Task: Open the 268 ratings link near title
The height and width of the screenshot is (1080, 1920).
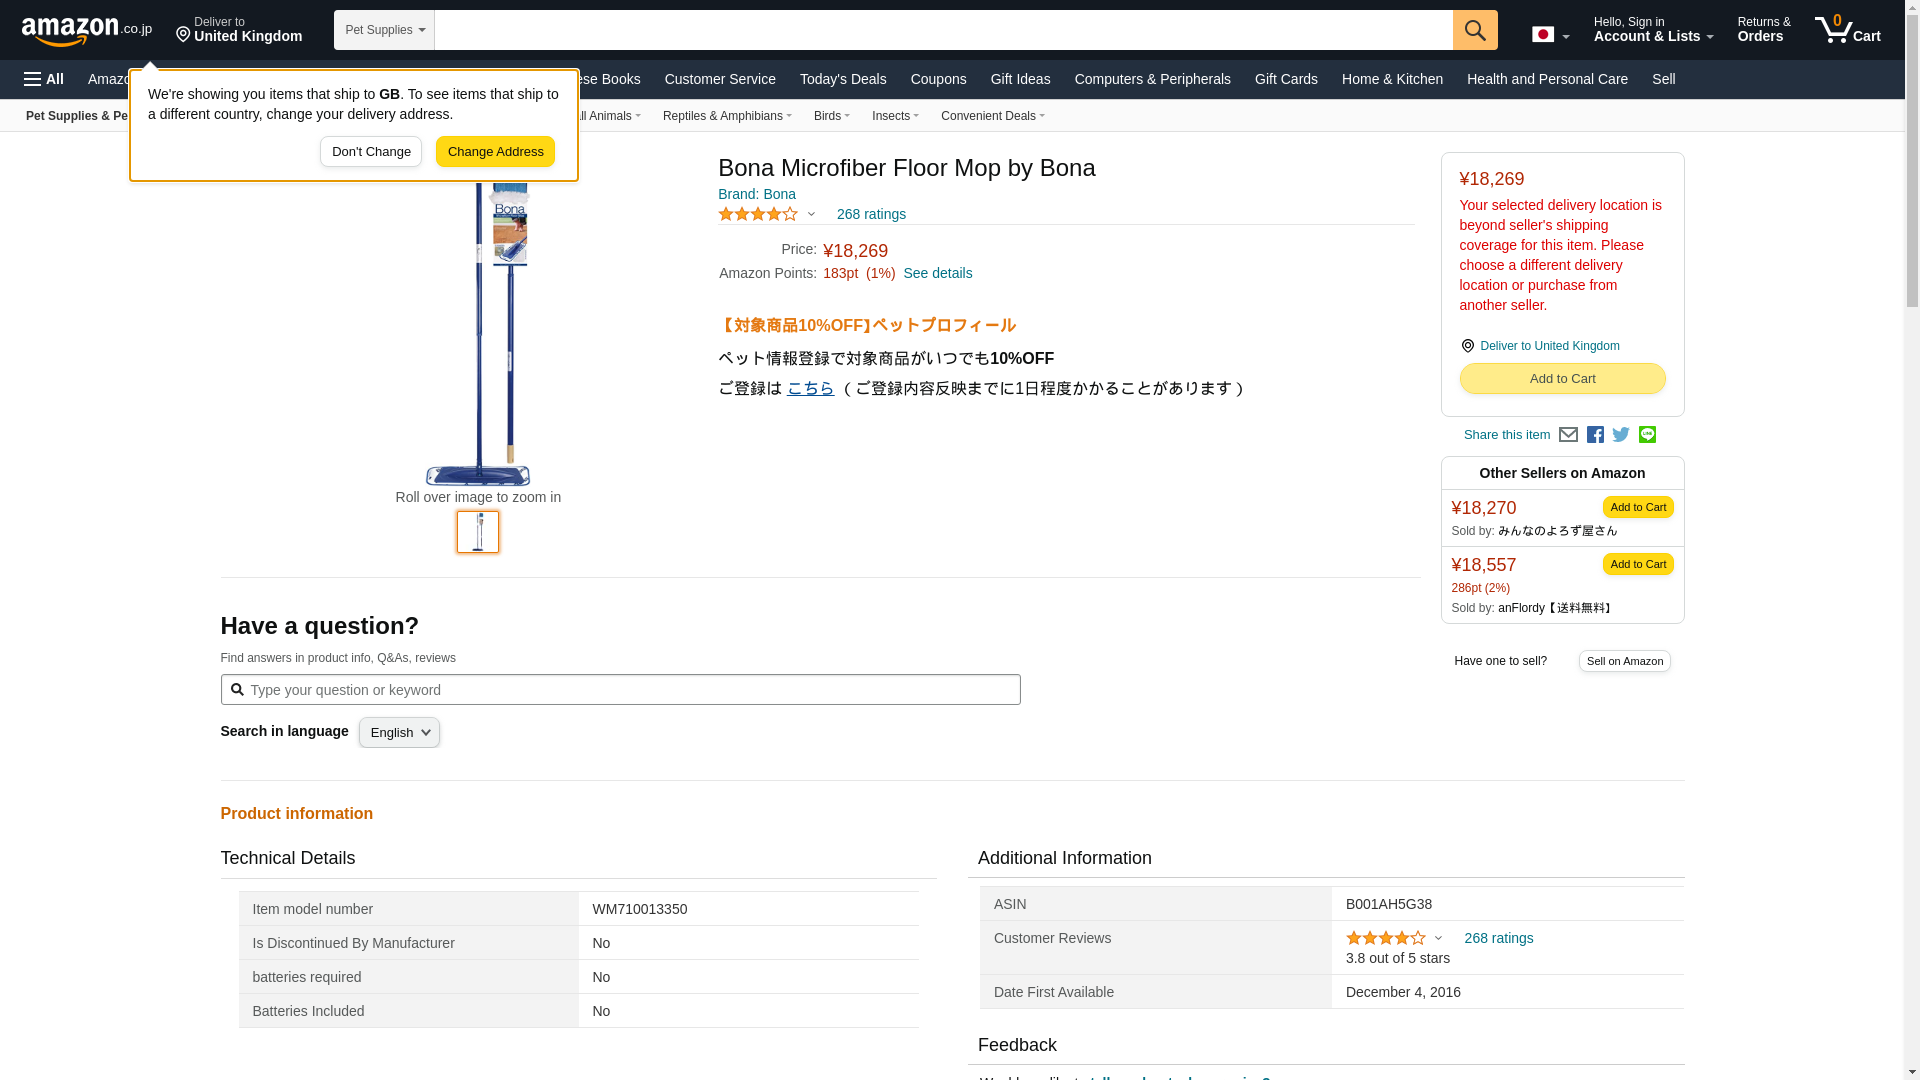Action: pos(870,214)
